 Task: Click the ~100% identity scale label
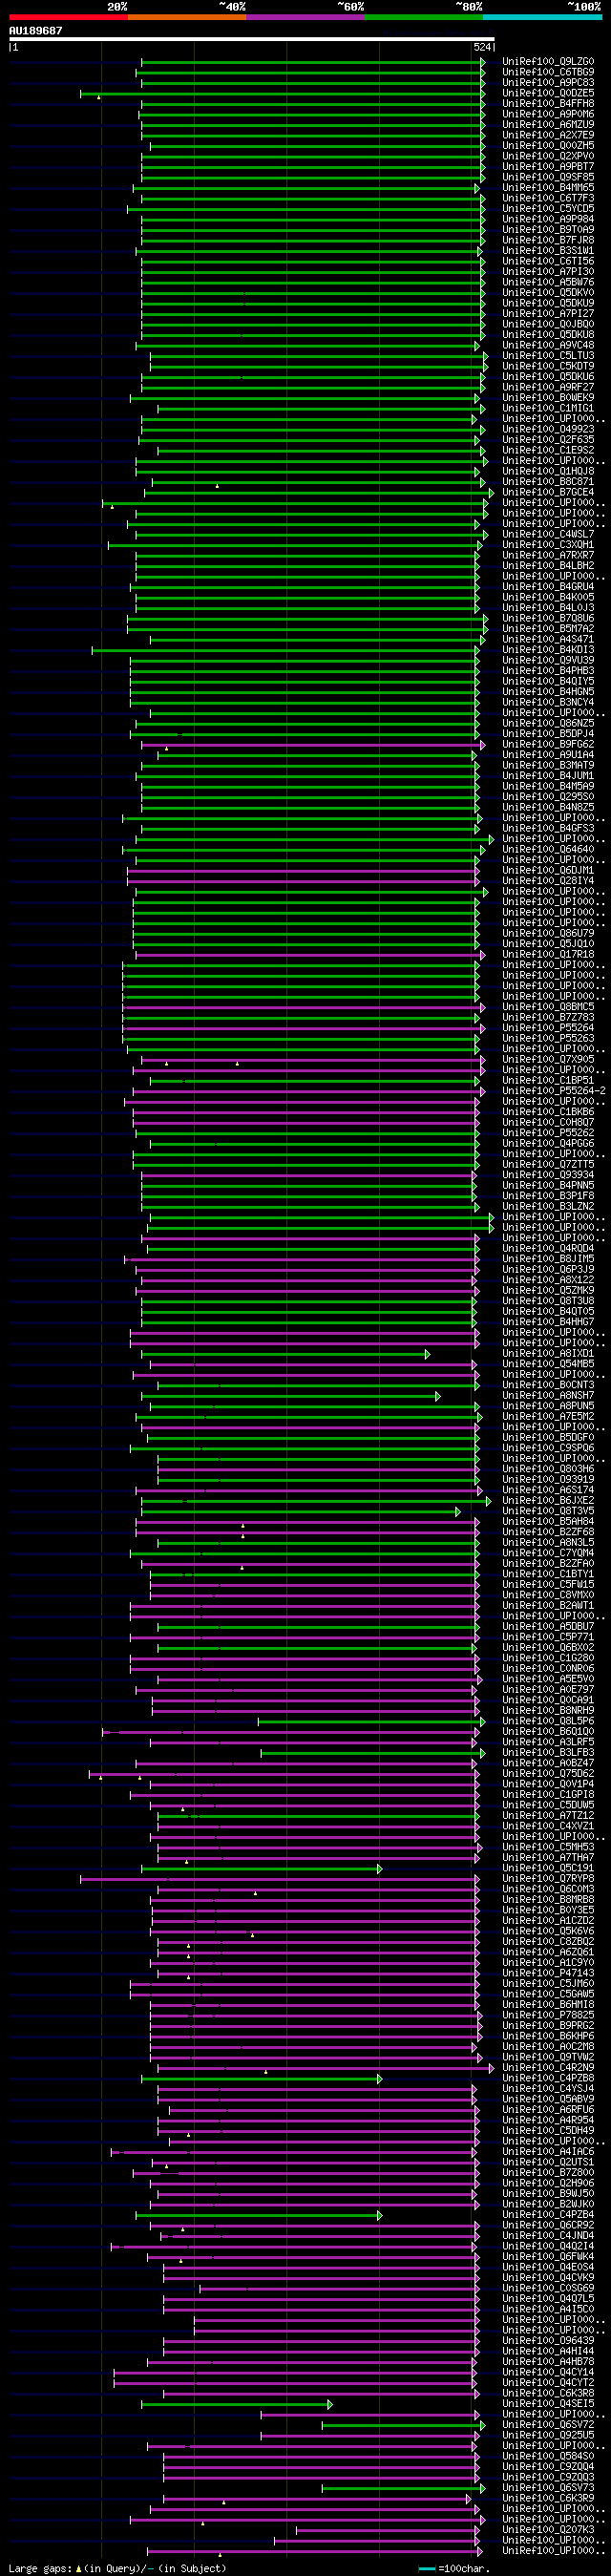[x=584, y=6]
